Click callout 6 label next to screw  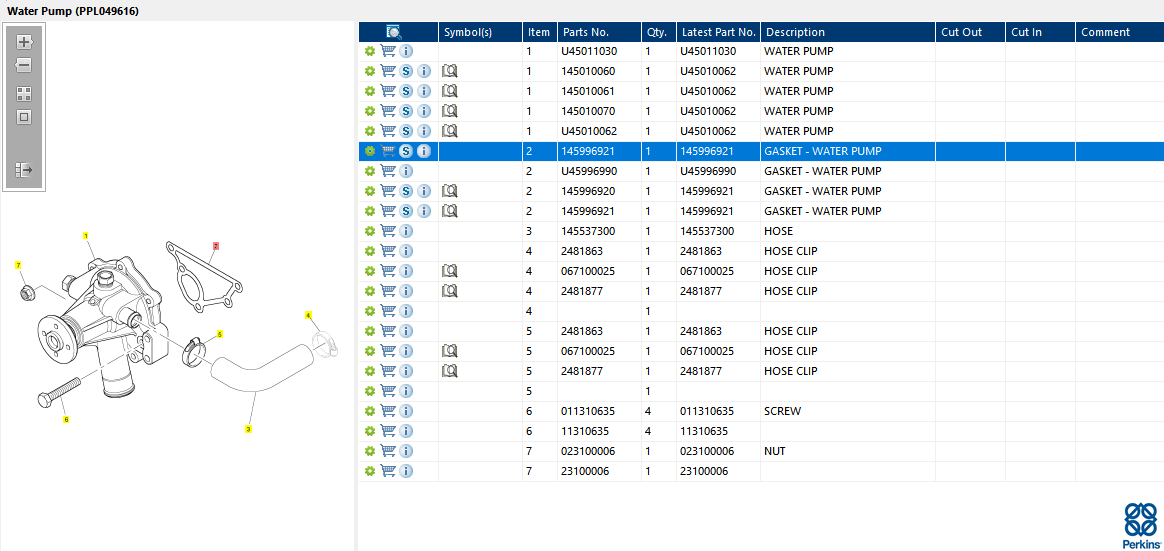(x=66, y=420)
